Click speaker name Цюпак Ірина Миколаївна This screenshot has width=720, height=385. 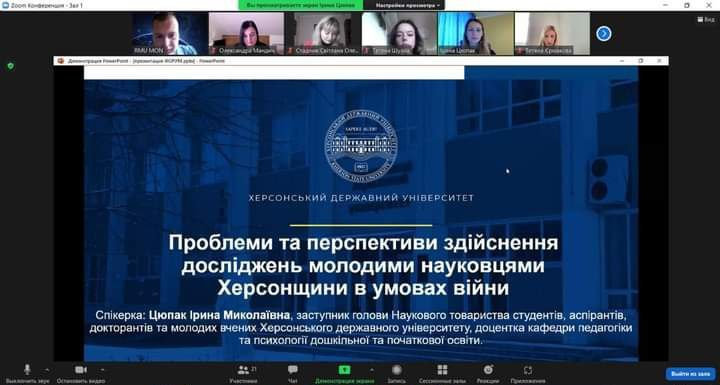pos(219,315)
